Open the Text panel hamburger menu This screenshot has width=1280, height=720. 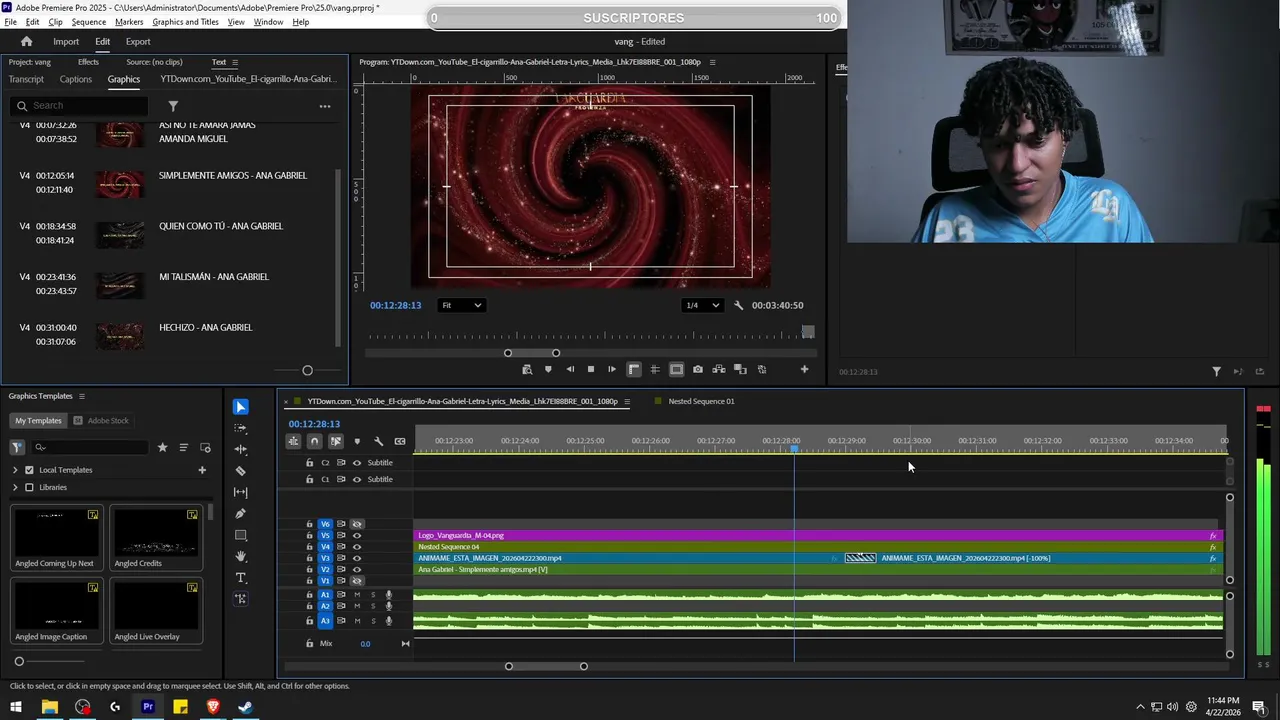coord(234,62)
